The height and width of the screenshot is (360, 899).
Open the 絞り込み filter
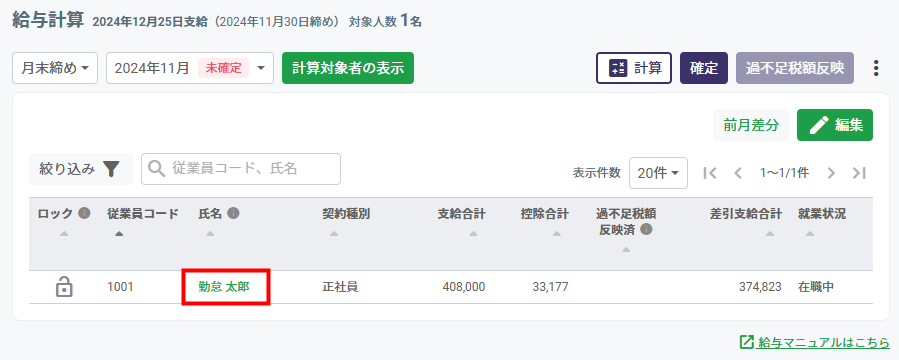tap(81, 169)
